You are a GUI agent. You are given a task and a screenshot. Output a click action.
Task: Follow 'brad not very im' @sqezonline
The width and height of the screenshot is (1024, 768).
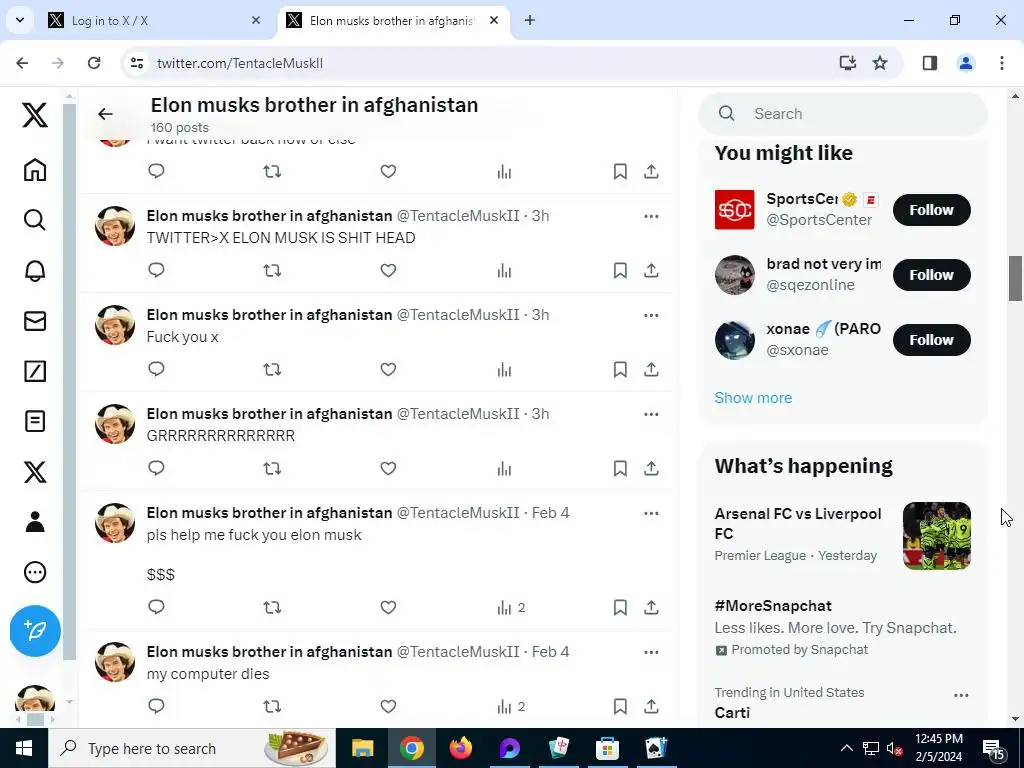pos(931,275)
